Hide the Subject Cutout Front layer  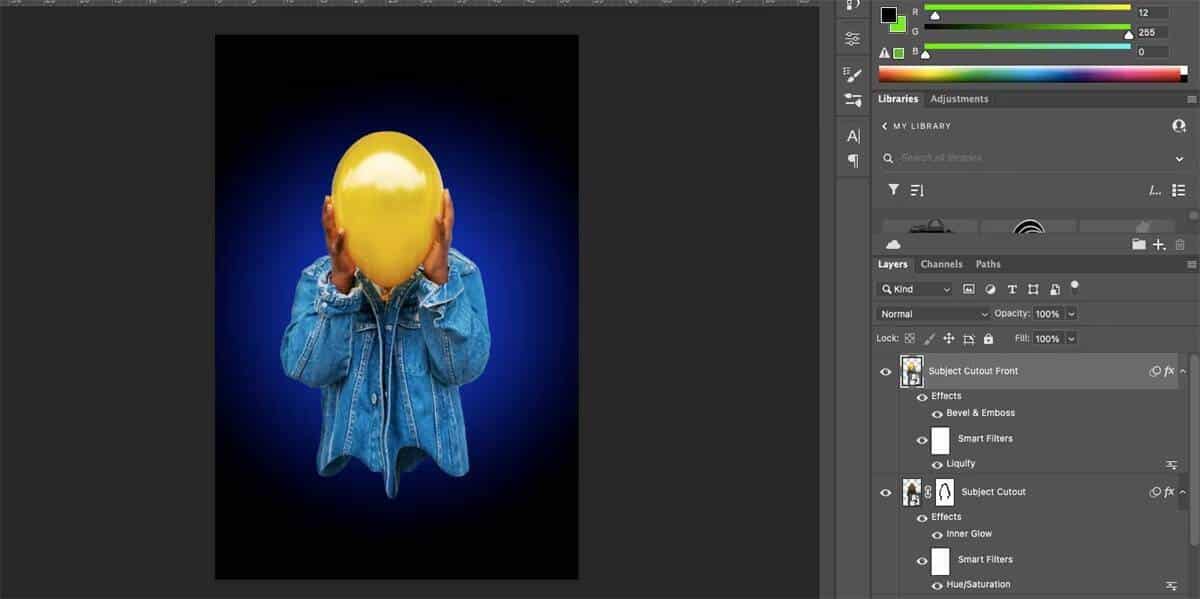pyautogui.click(x=886, y=371)
